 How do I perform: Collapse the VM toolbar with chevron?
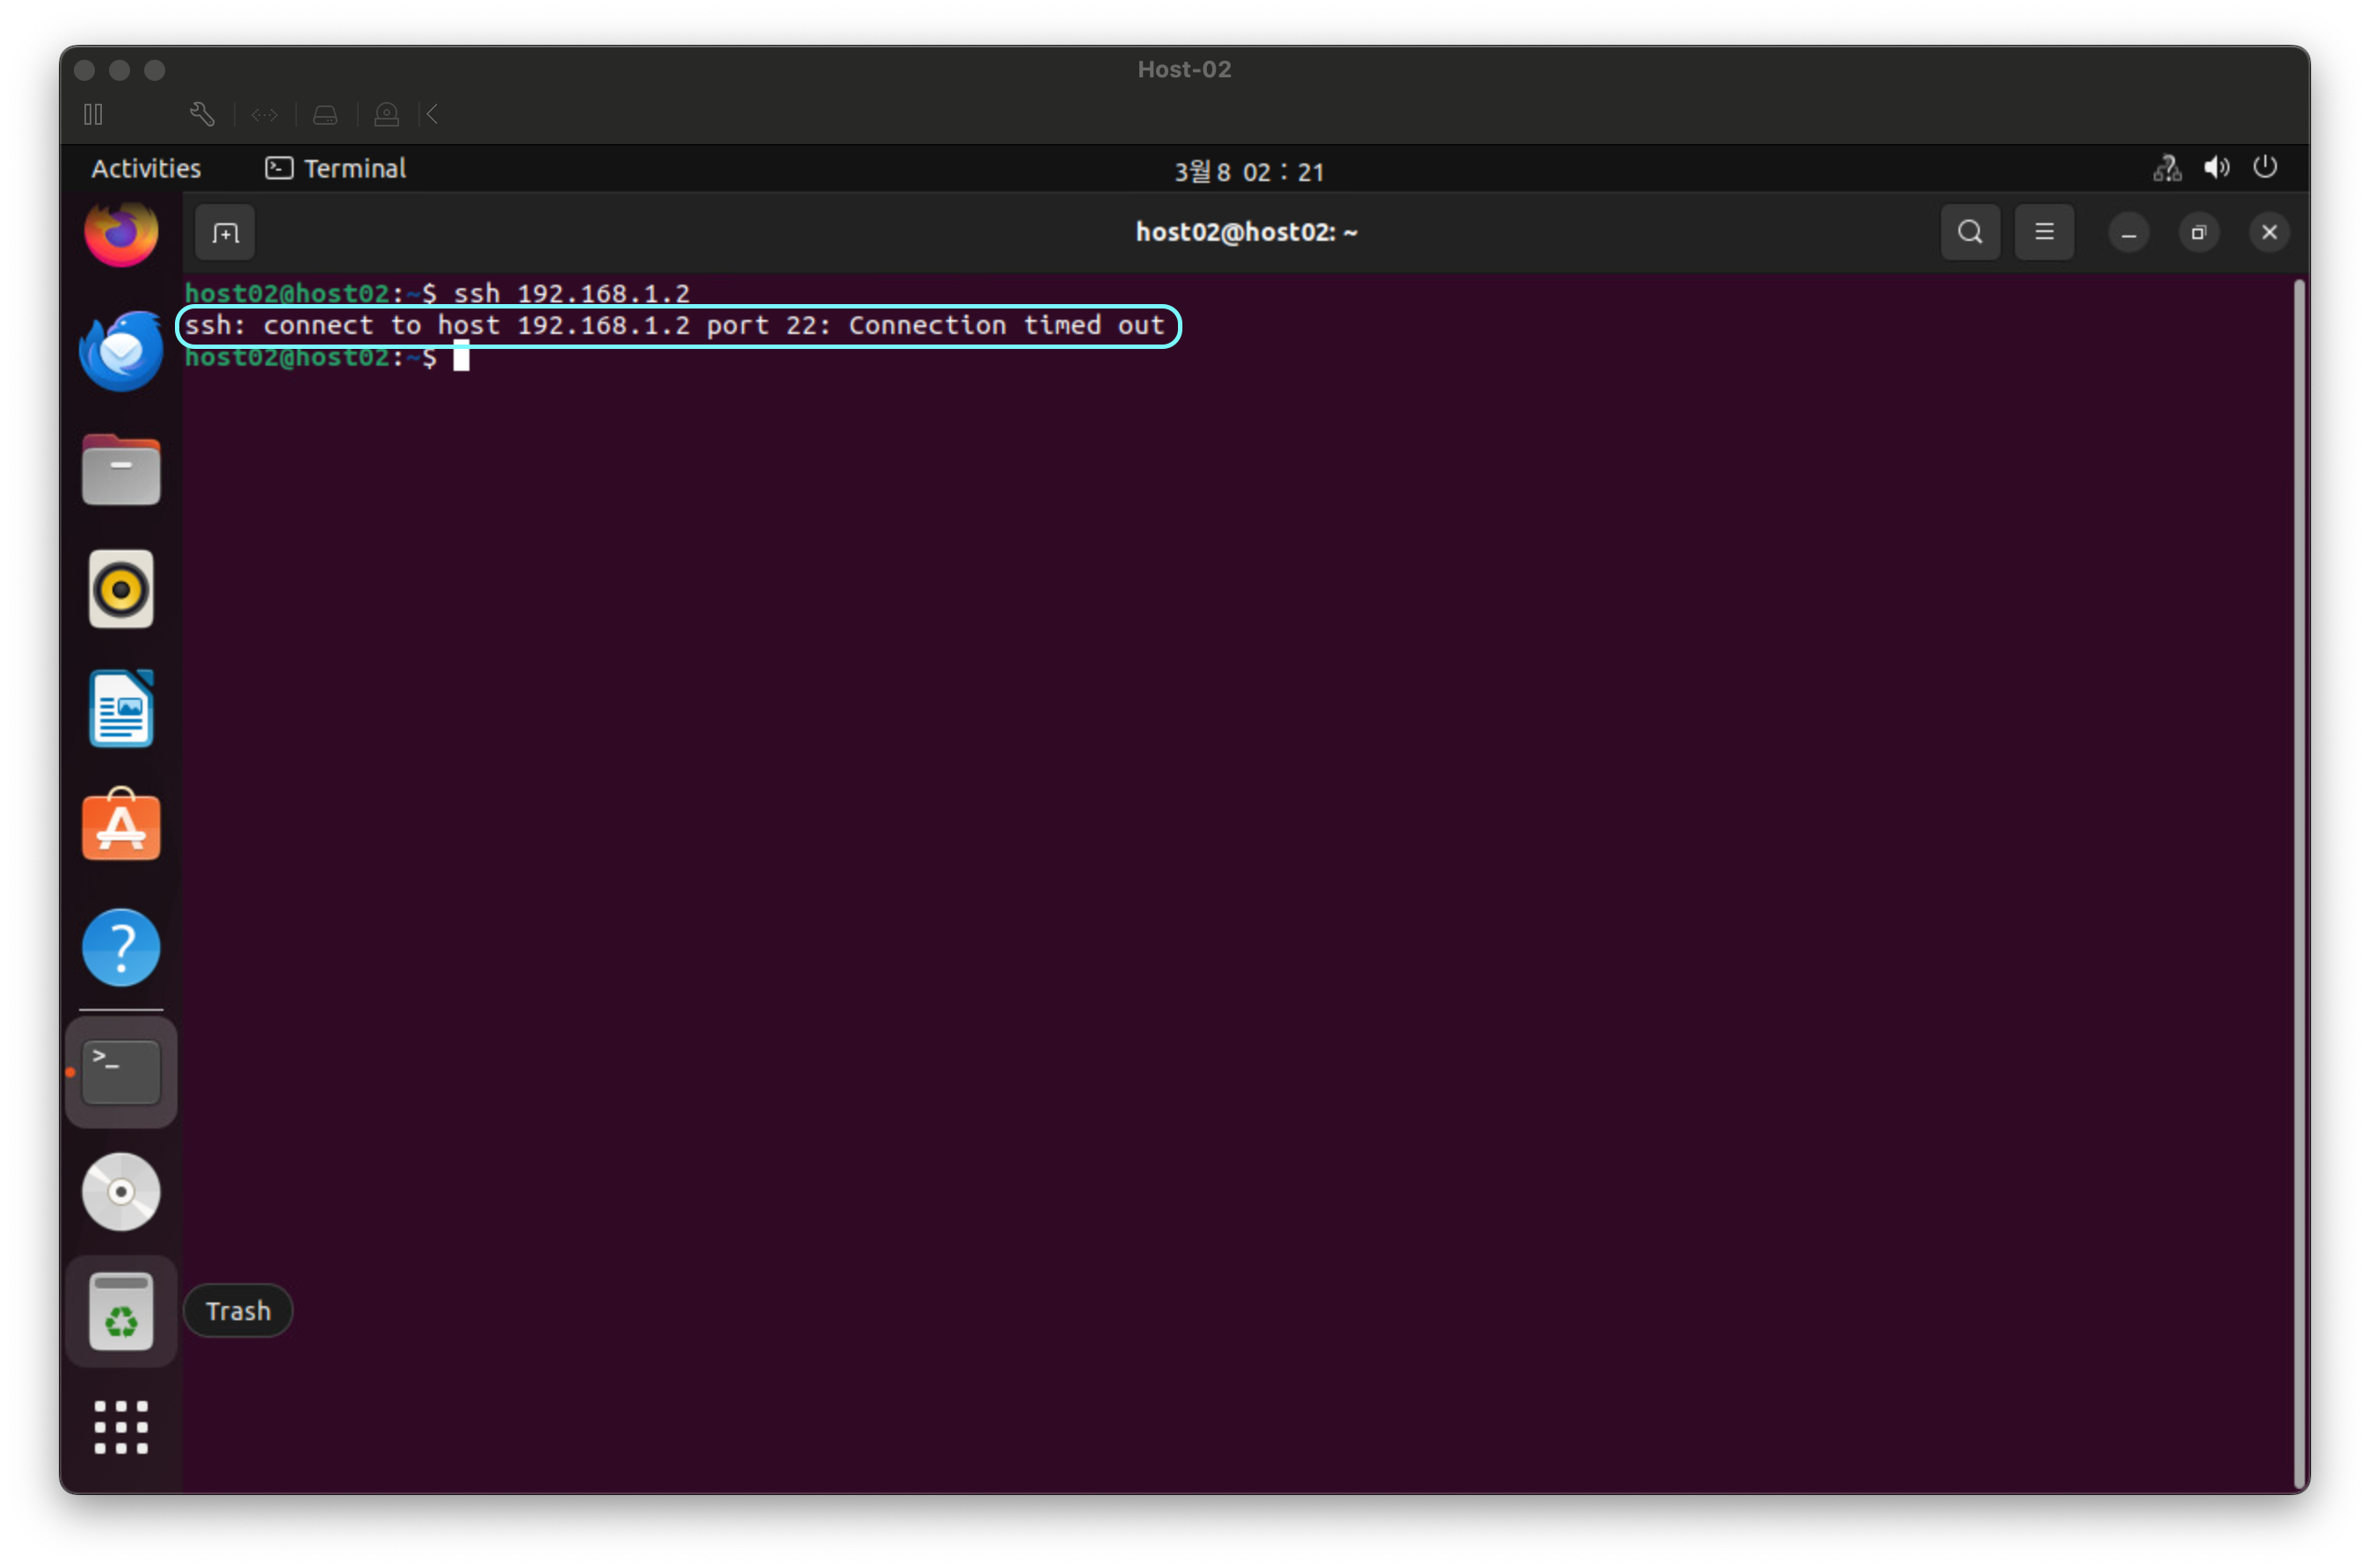(x=432, y=115)
